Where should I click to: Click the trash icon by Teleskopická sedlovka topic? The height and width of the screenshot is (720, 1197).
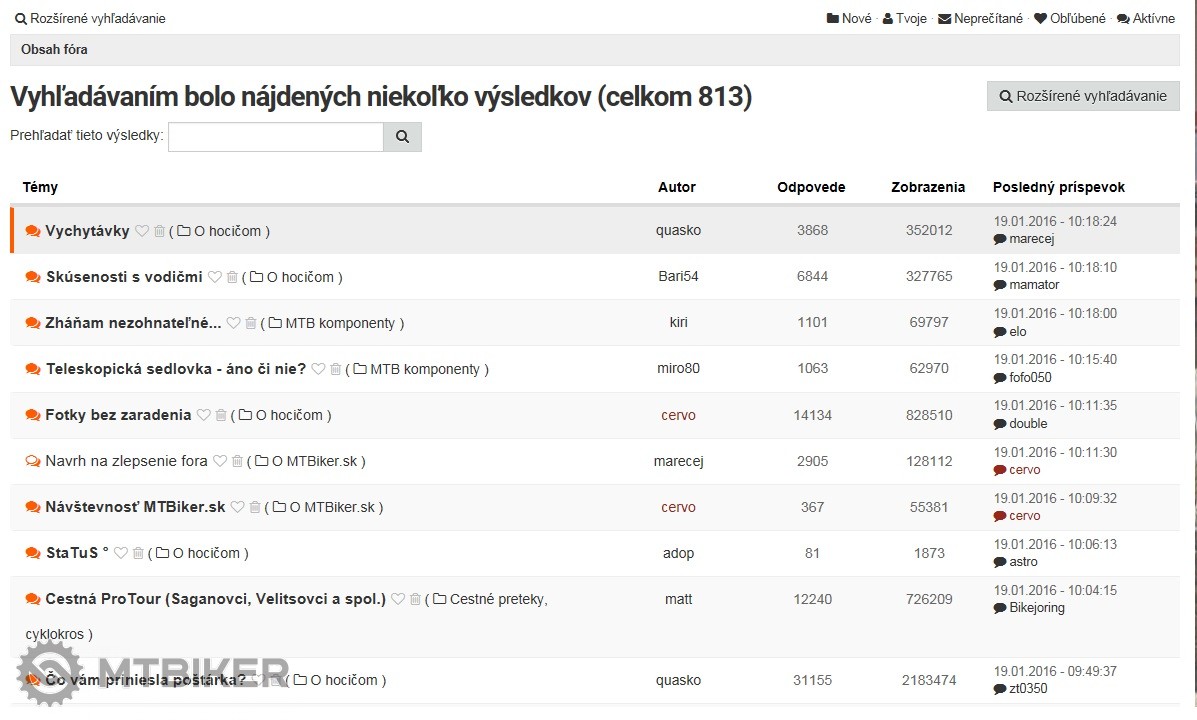(x=336, y=369)
